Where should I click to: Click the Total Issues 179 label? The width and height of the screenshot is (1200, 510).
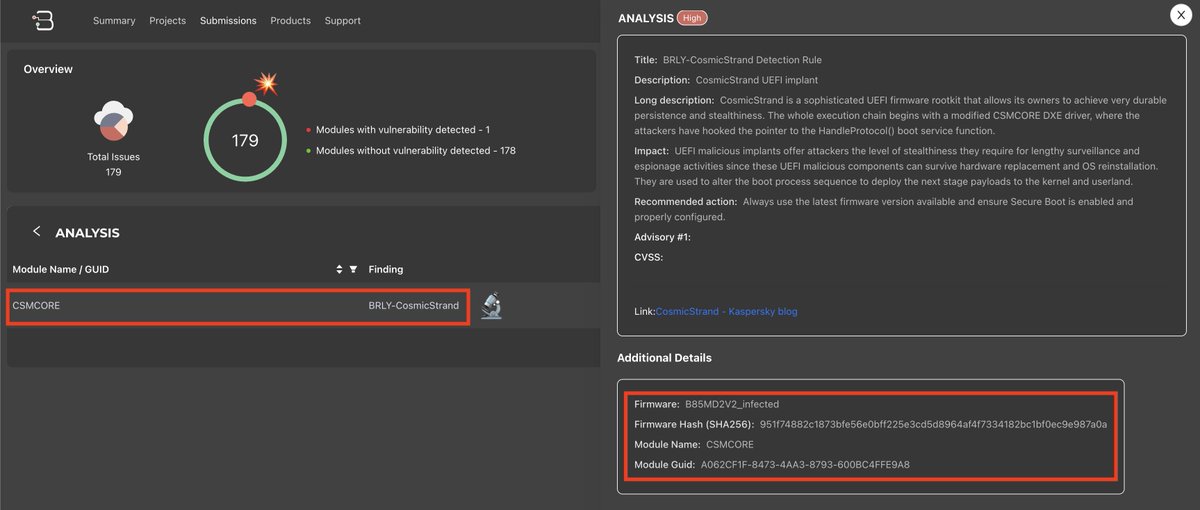coord(113,165)
